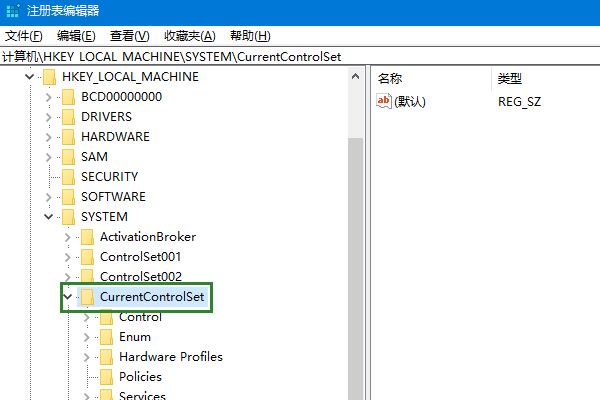600x400 pixels.
Task: Click the ControlSet001 folder icon
Action: (x=88, y=257)
